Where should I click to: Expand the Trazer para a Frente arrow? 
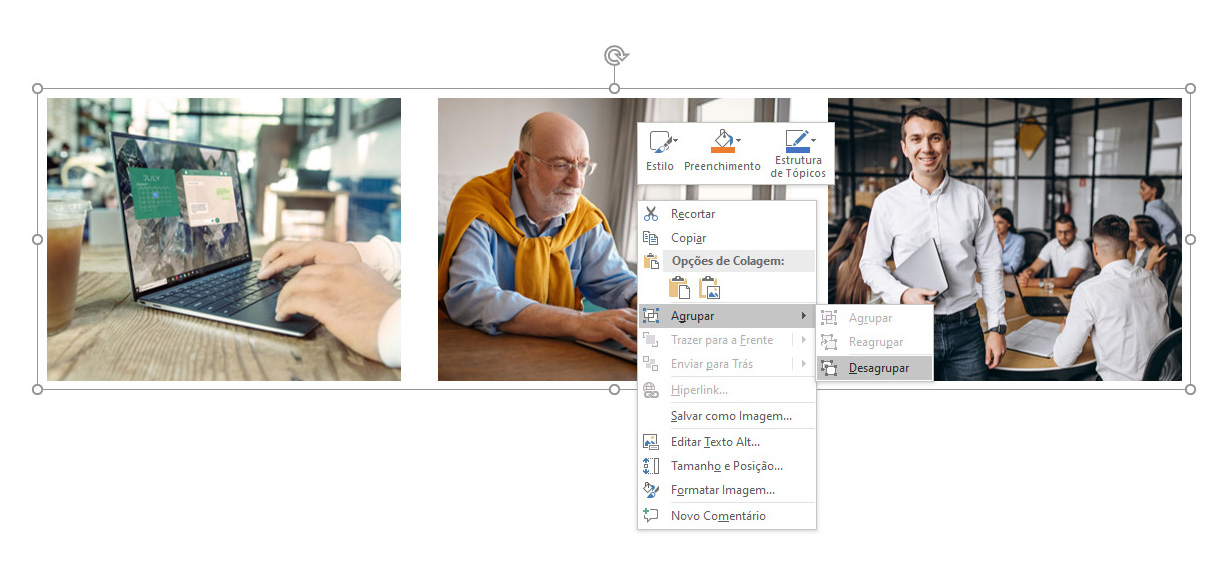pyautogui.click(x=804, y=340)
